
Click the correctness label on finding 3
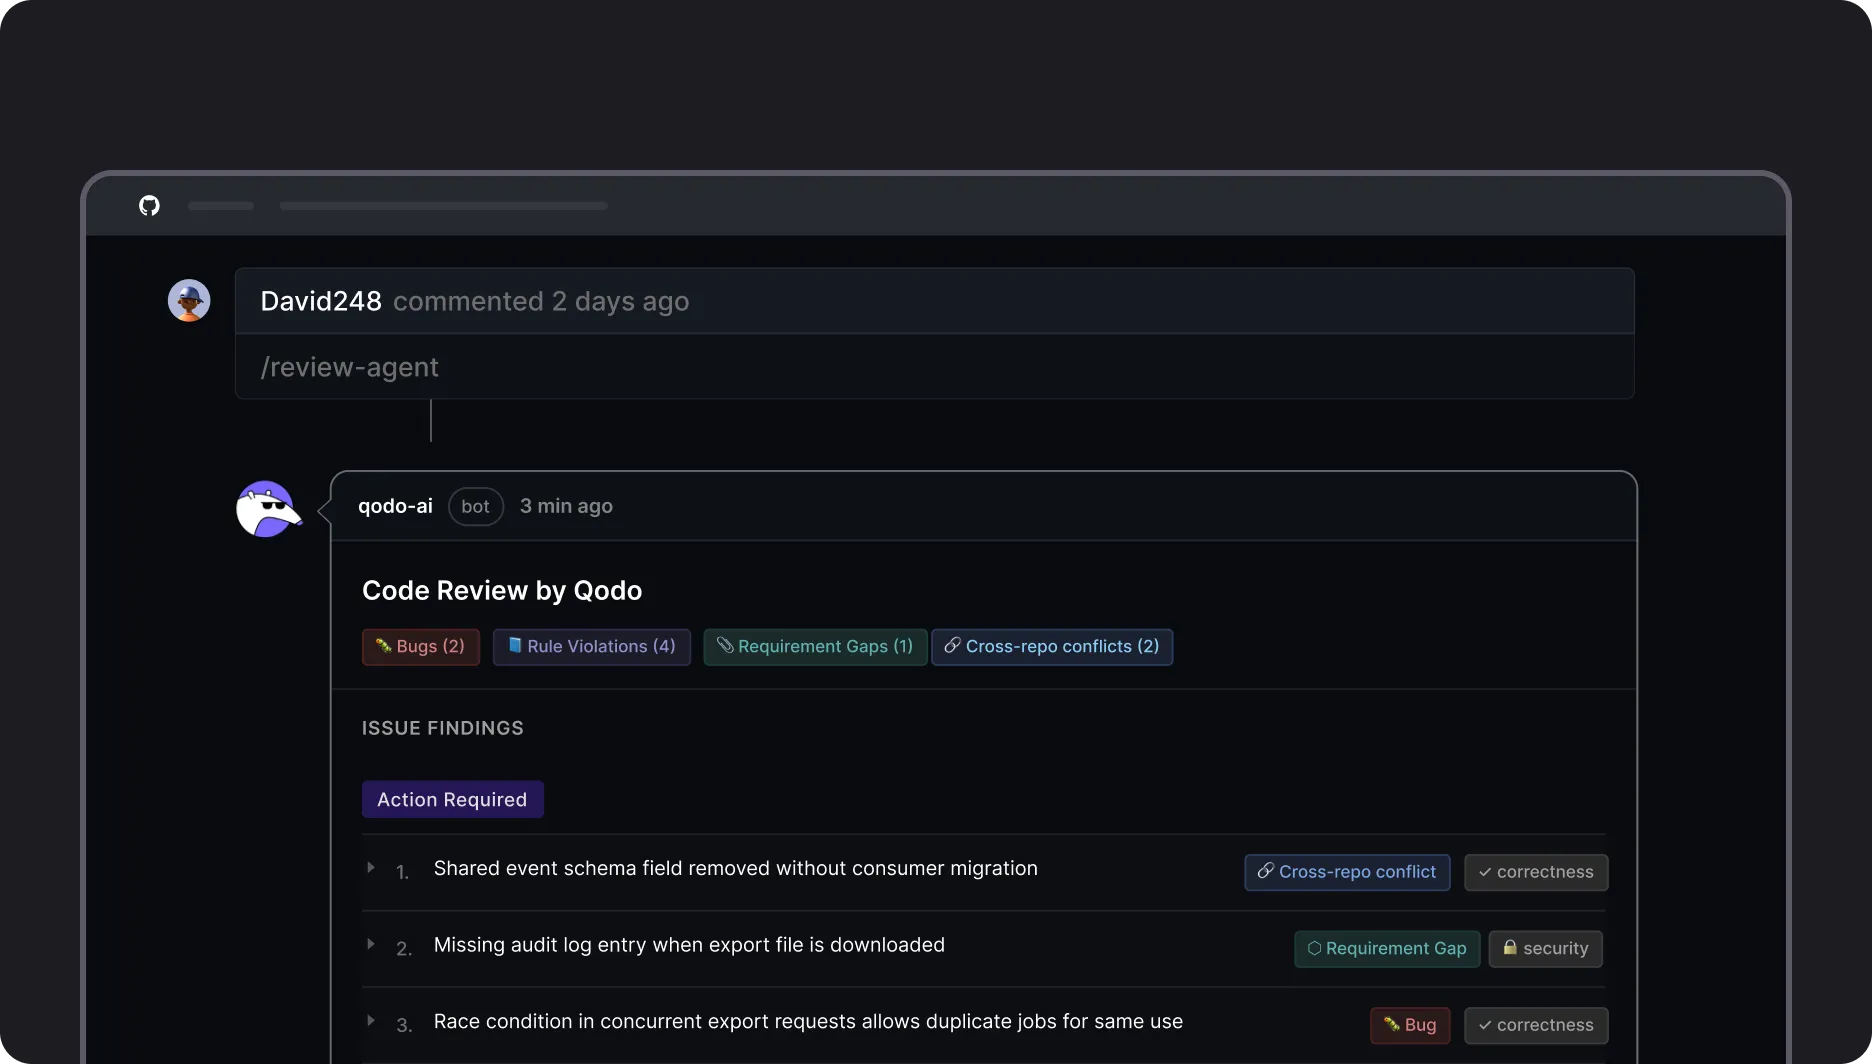coord(1536,1025)
